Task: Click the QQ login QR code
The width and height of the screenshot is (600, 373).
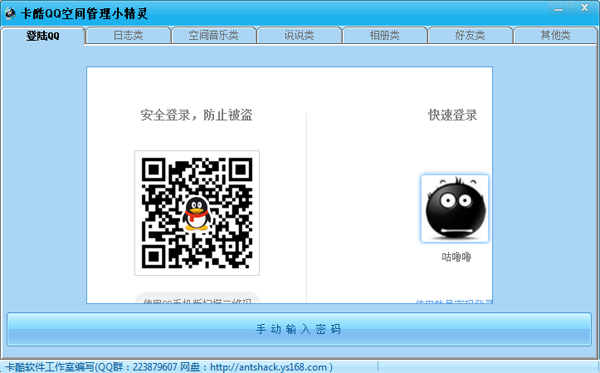Action: pos(197,213)
